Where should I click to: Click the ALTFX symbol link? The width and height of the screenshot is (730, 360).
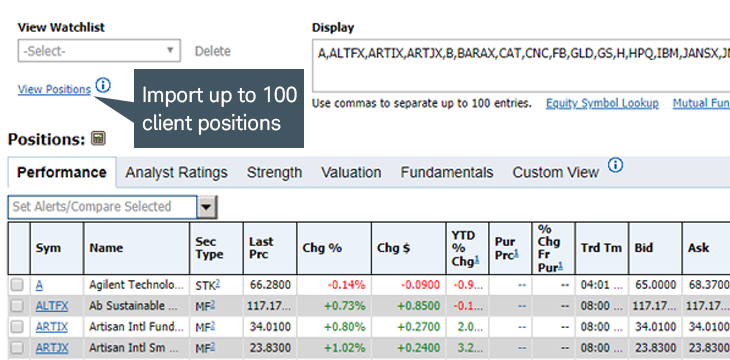click(x=52, y=306)
